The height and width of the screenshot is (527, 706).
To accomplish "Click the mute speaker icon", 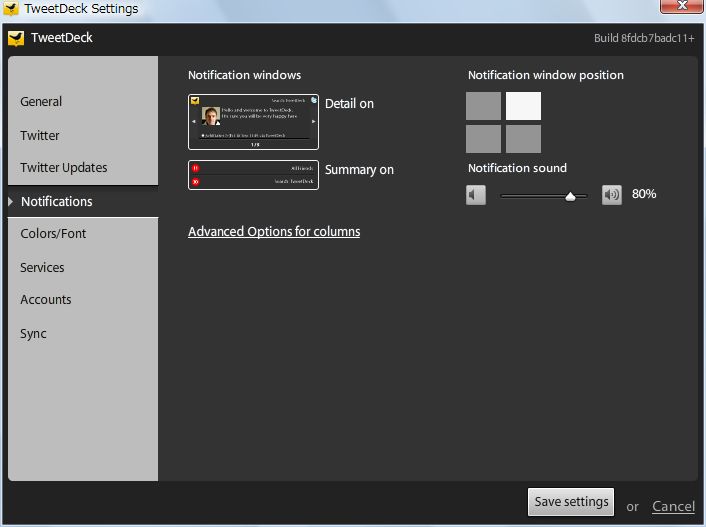I will [x=476, y=195].
